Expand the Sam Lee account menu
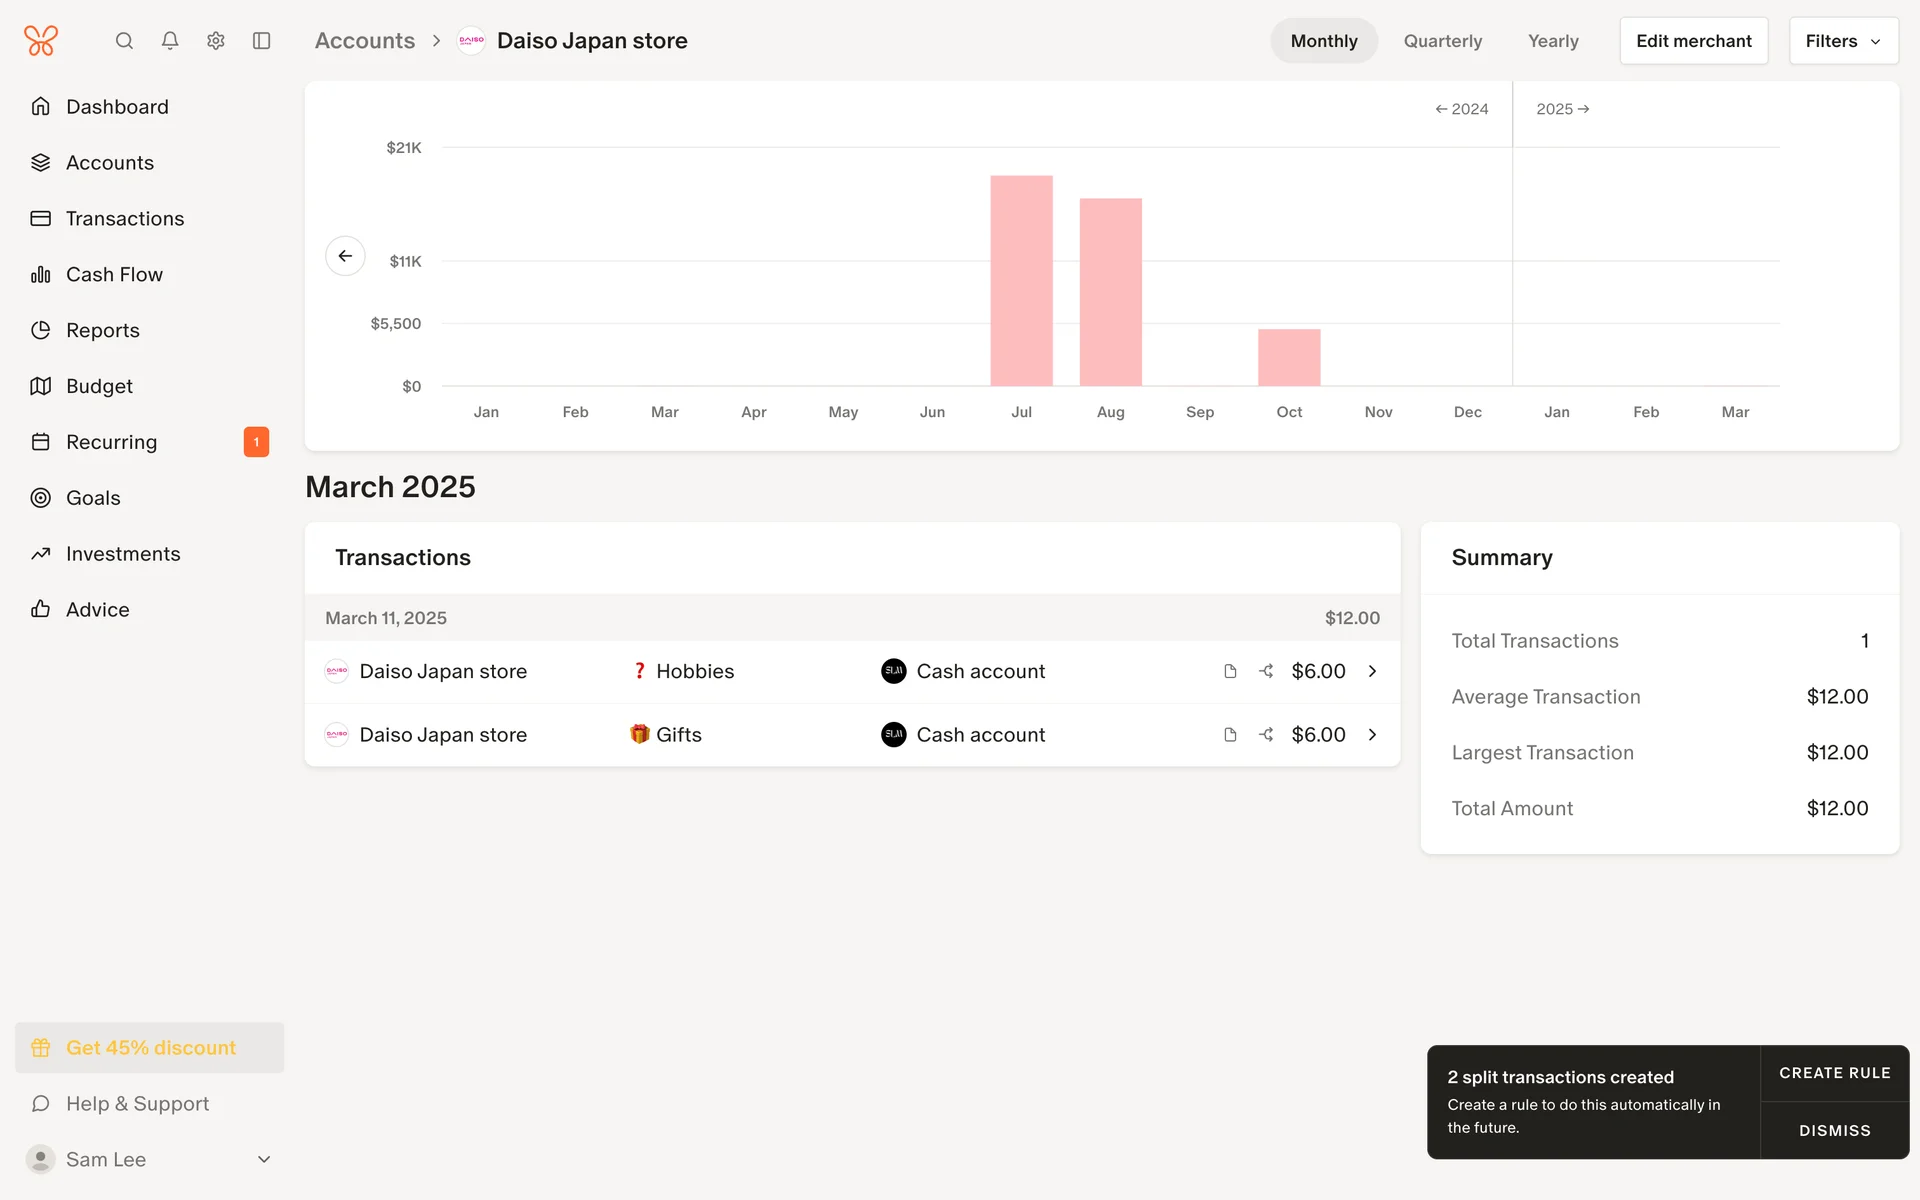Viewport: 1920px width, 1200px height. (x=264, y=1159)
